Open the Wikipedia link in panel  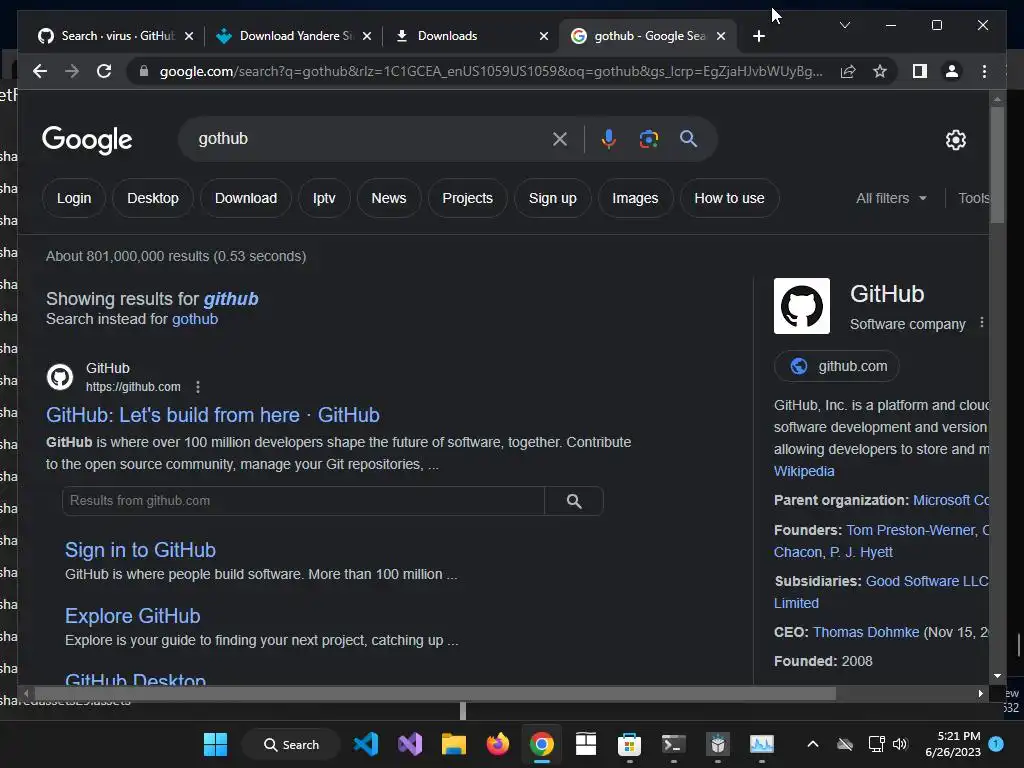point(804,471)
